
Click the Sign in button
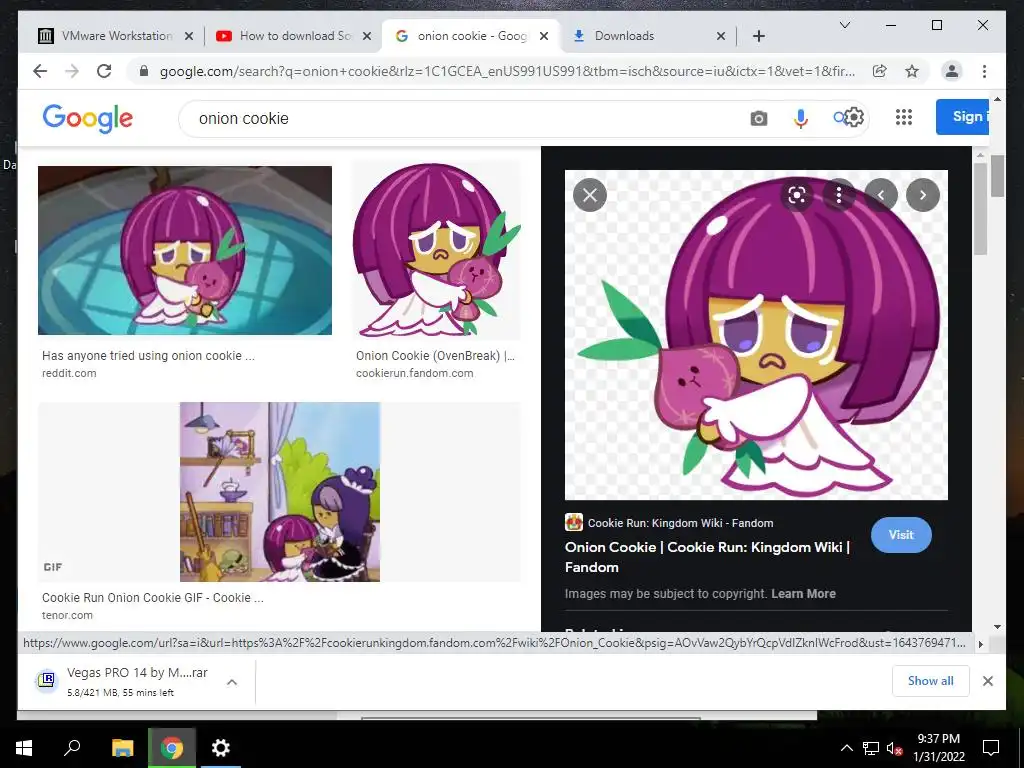coord(963,117)
